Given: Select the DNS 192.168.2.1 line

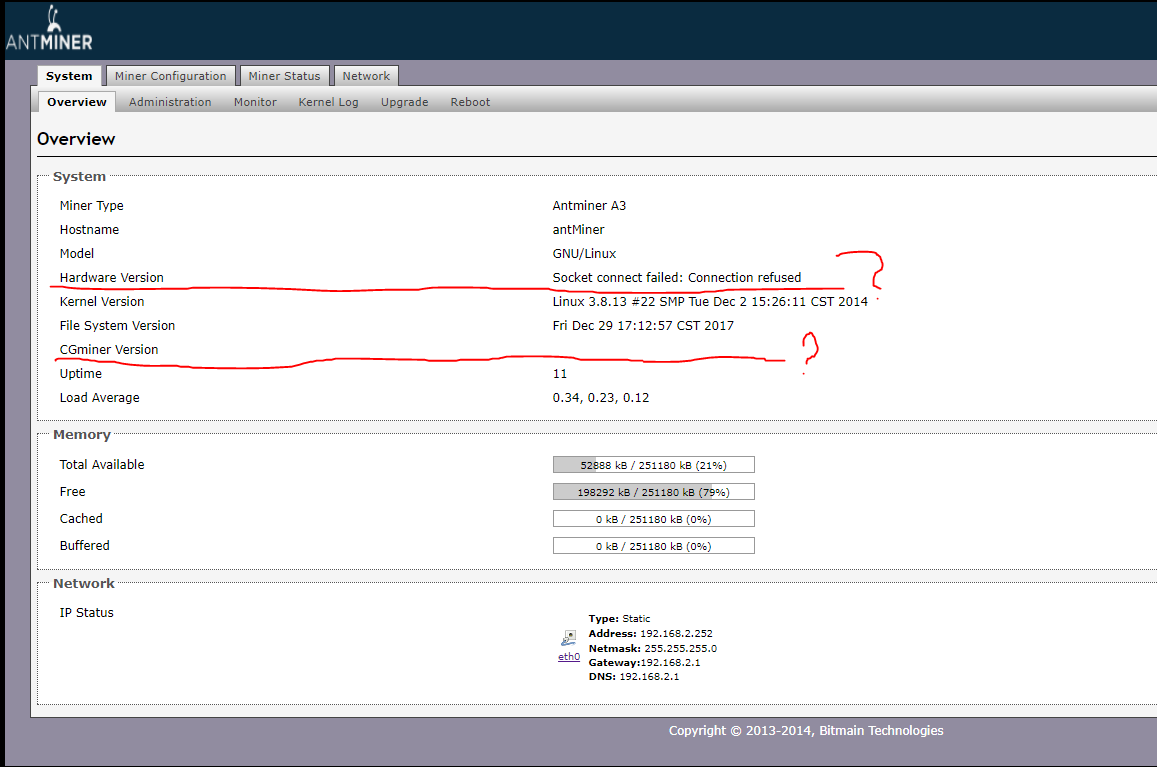Looking at the screenshot, I should (x=634, y=676).
